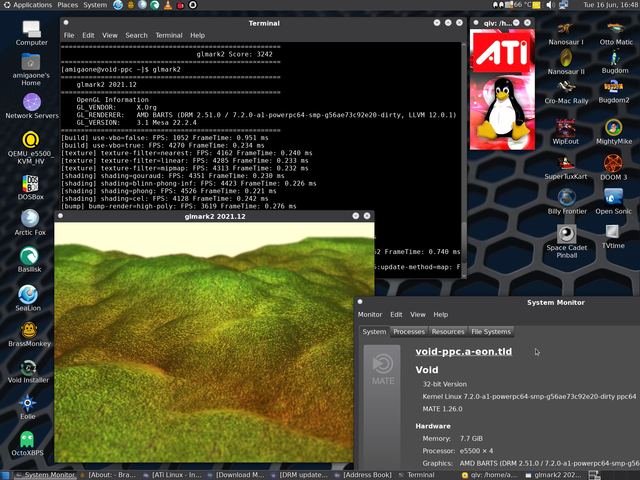640x480 pixels.
Task: Launch BrassMonkey desktop icon
Action: (29, 334)
